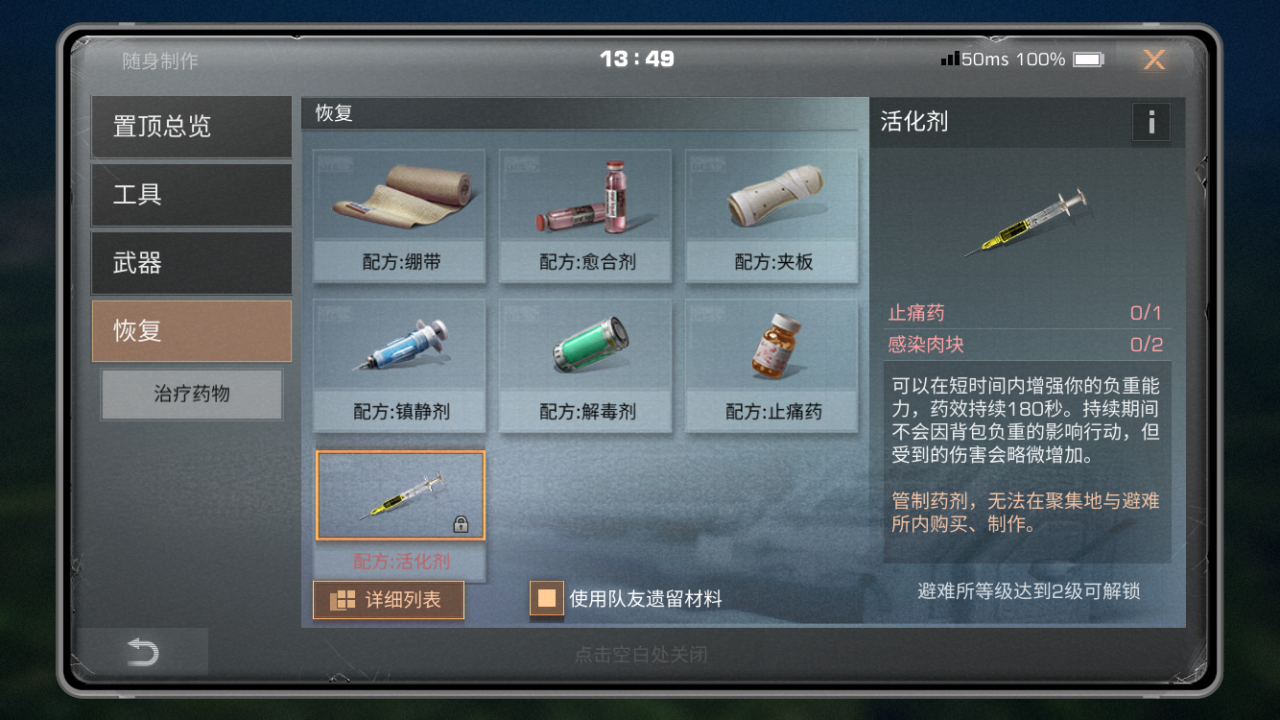This screenshot has height=720, width=1280.
Task: Choose the 夹板 splint recipe
Action: [x=772, y=216]
